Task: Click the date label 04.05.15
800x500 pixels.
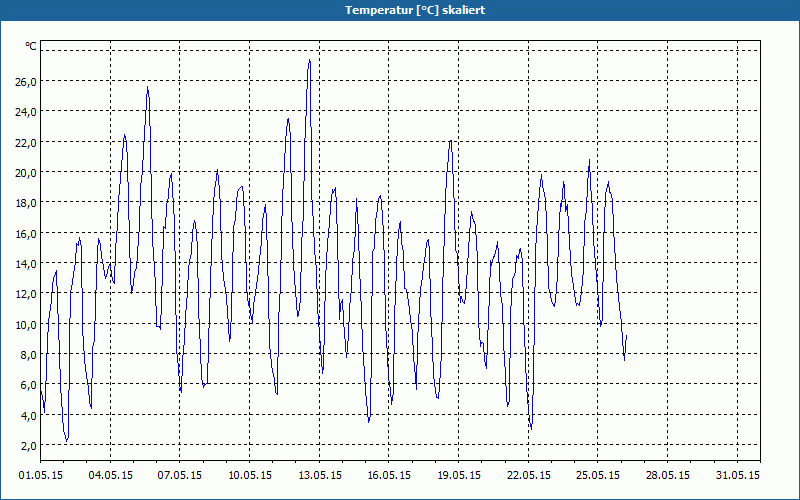Action: 111,475
